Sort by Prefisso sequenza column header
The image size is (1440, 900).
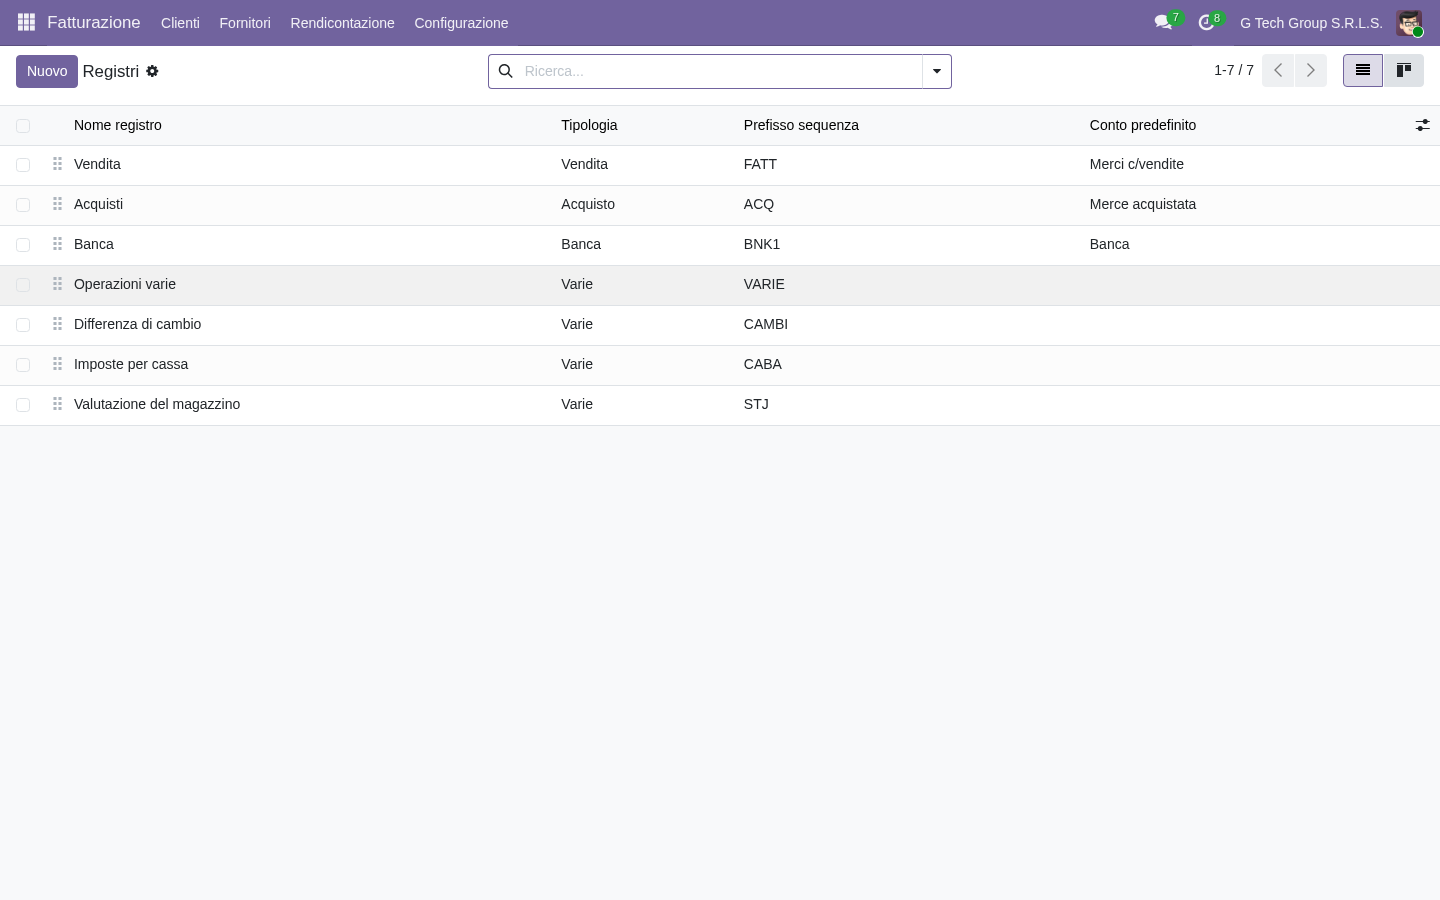[x=801, y=125]
